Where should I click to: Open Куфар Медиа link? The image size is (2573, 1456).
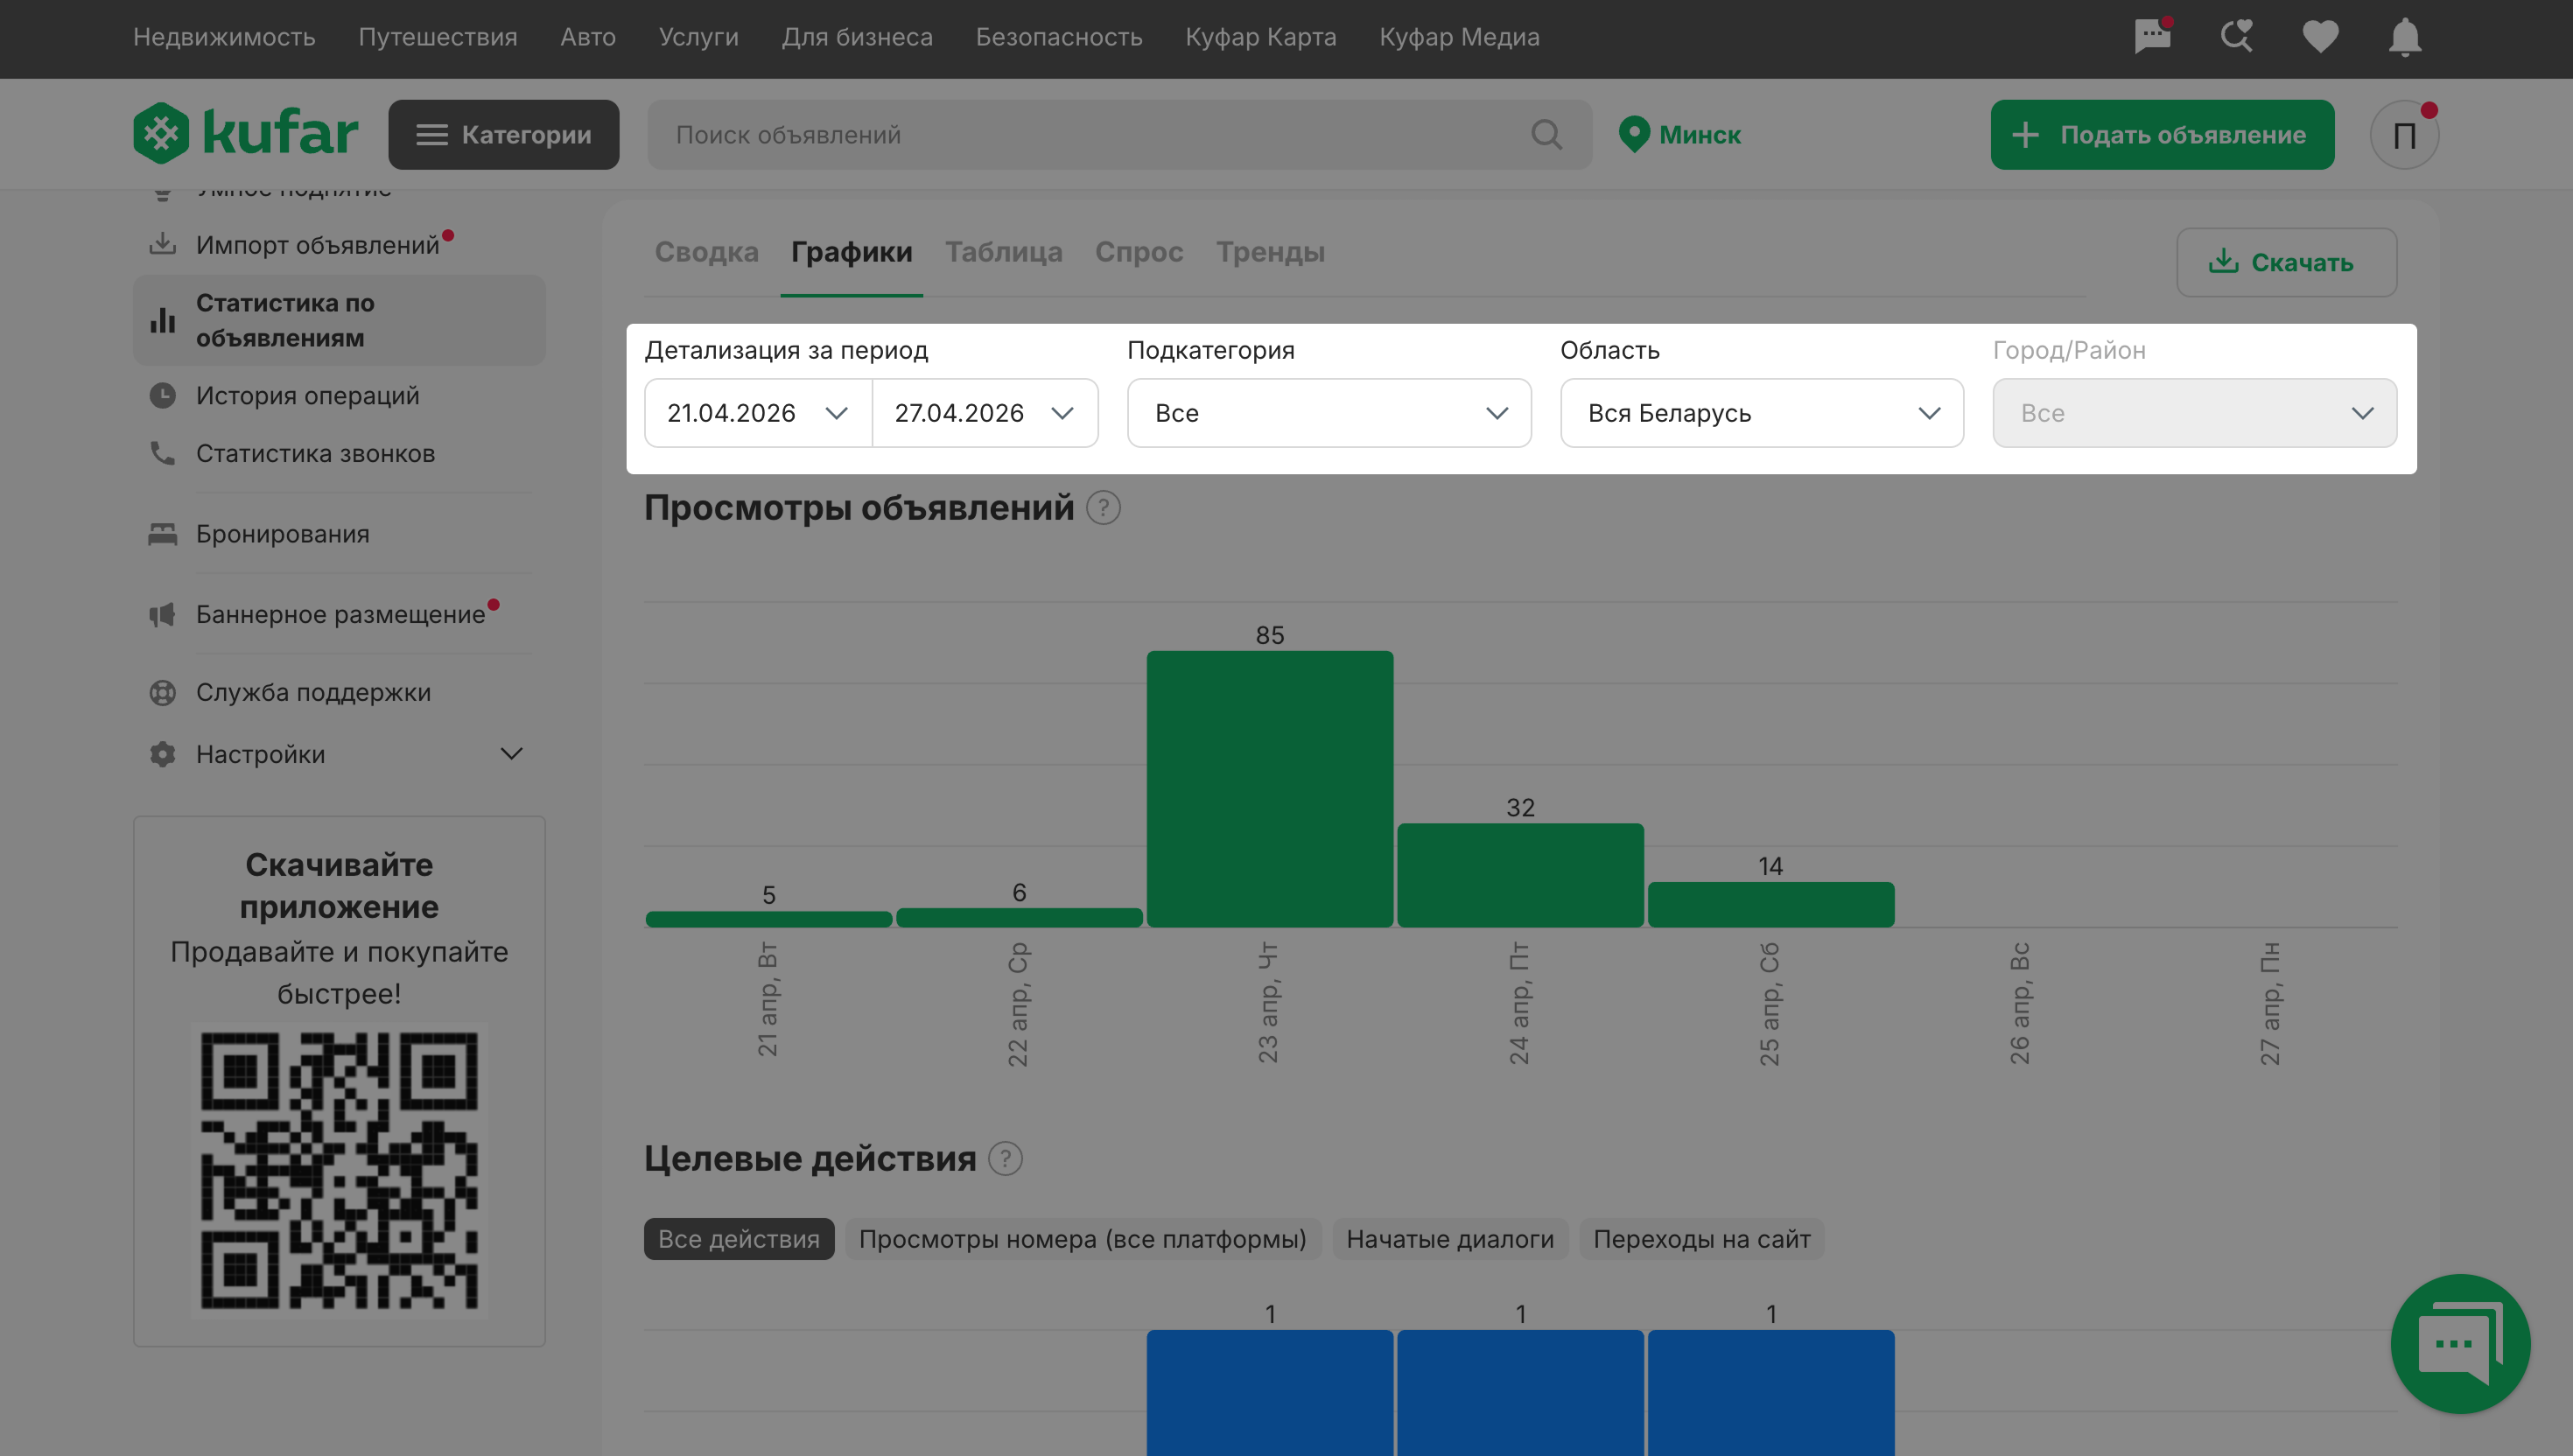tap(1459, 37)
